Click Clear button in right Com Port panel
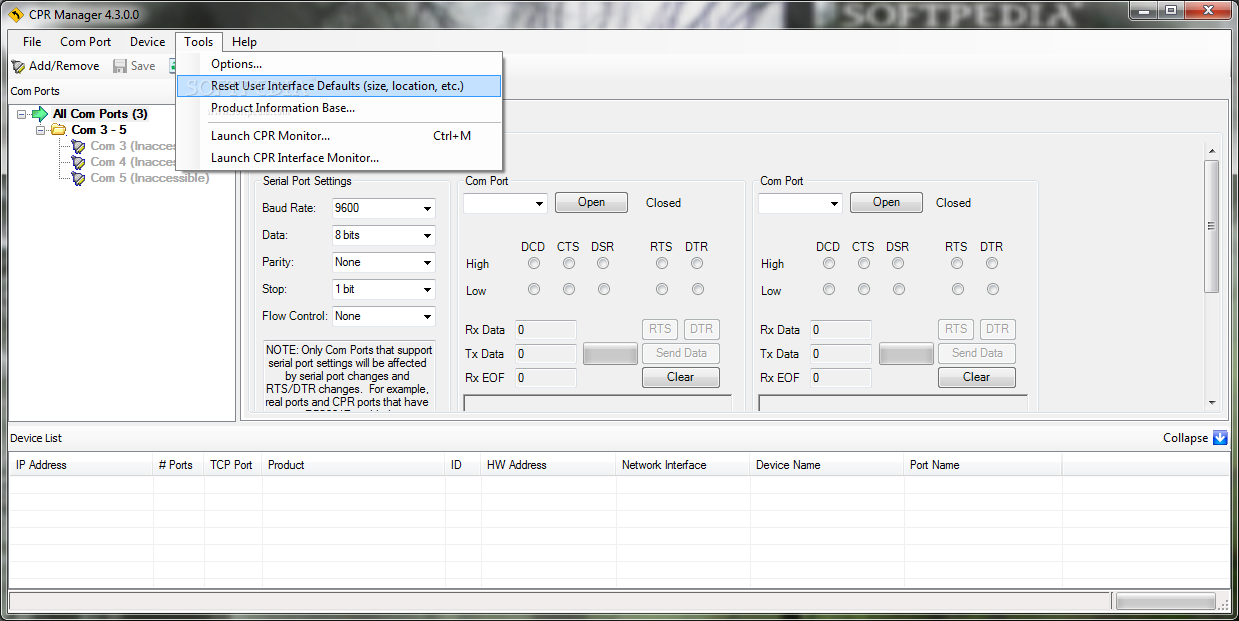Screen dimensions: 1239x621 coord(976,377)
